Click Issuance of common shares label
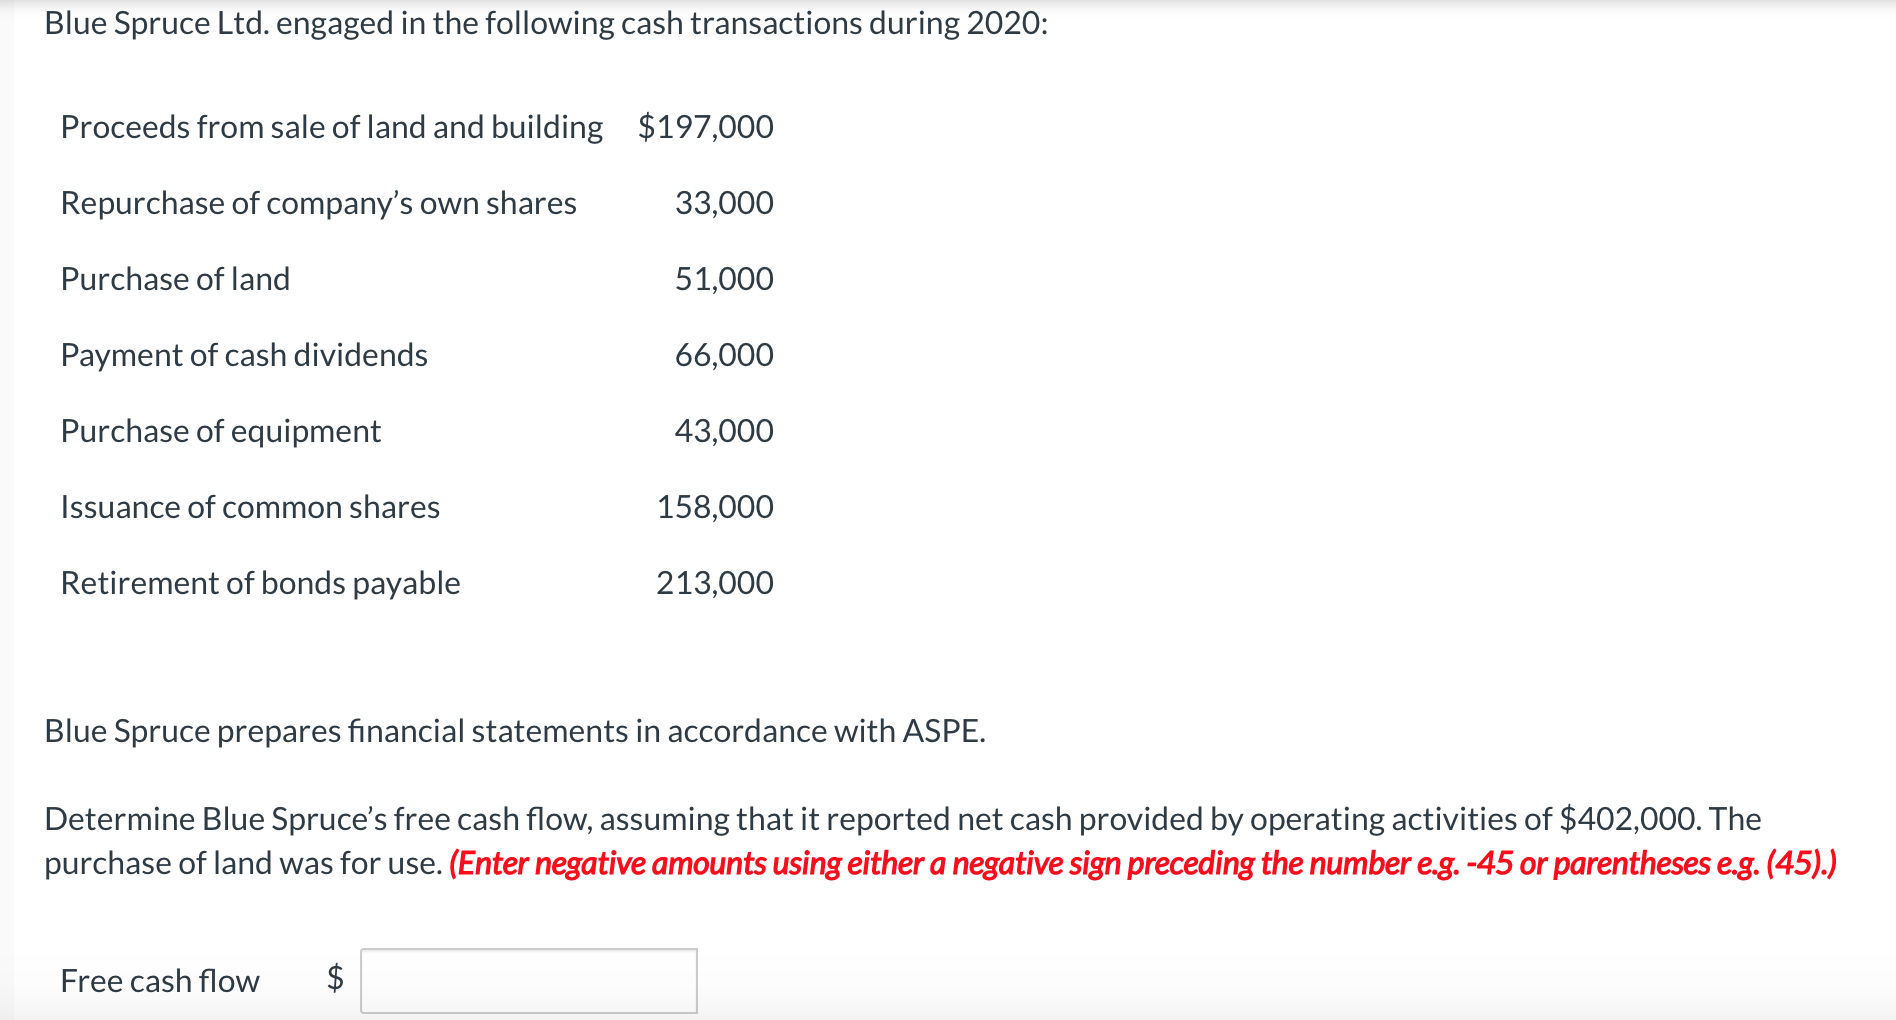 (250, 507)
